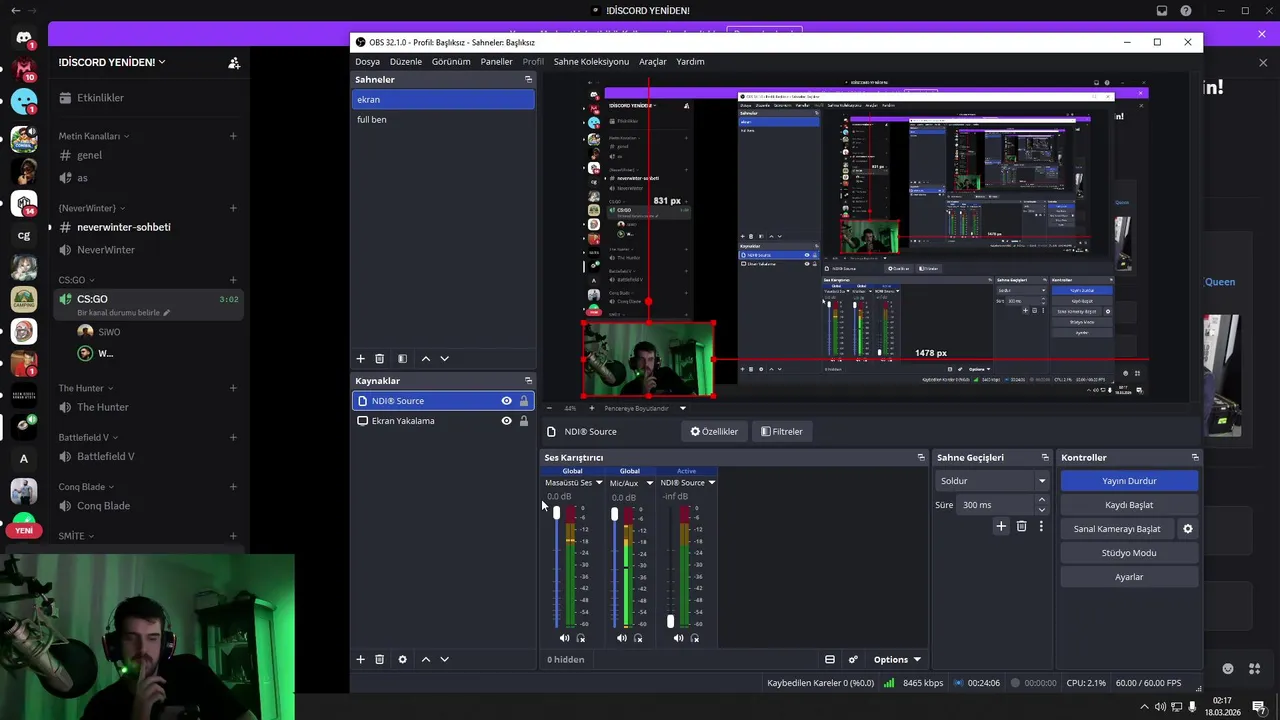The height and width of the screenshot is (720, 1280).
Task: Remove selected source with Kaynaklar trash icon
Action: click(x=379, y=659)
